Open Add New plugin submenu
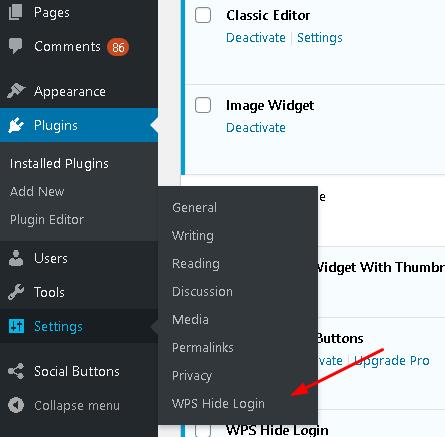Screen dimensions: 445x437 37,192
